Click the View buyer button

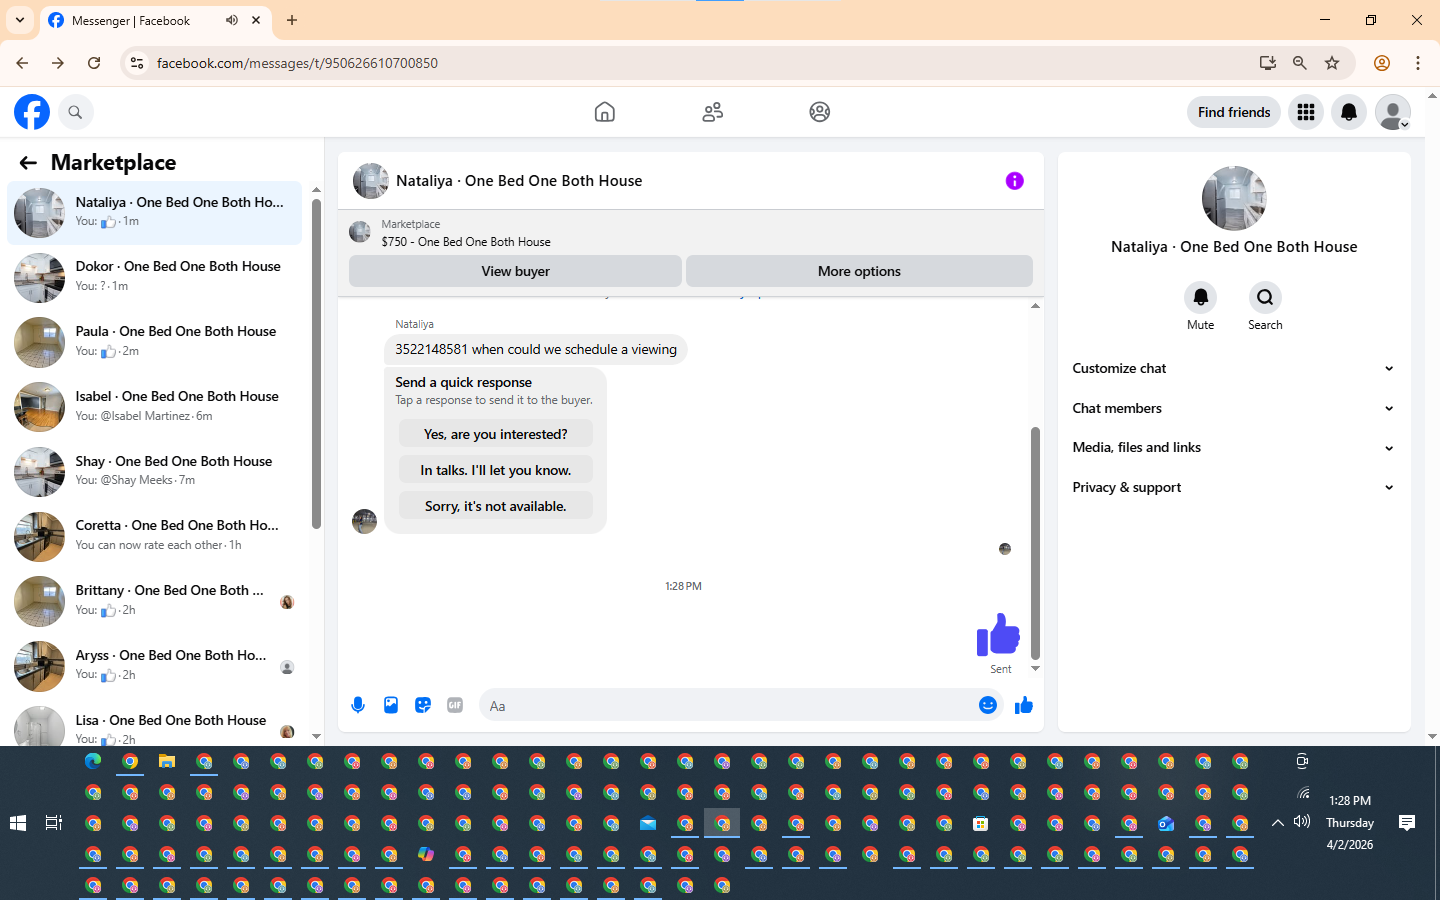coord(515,271)
